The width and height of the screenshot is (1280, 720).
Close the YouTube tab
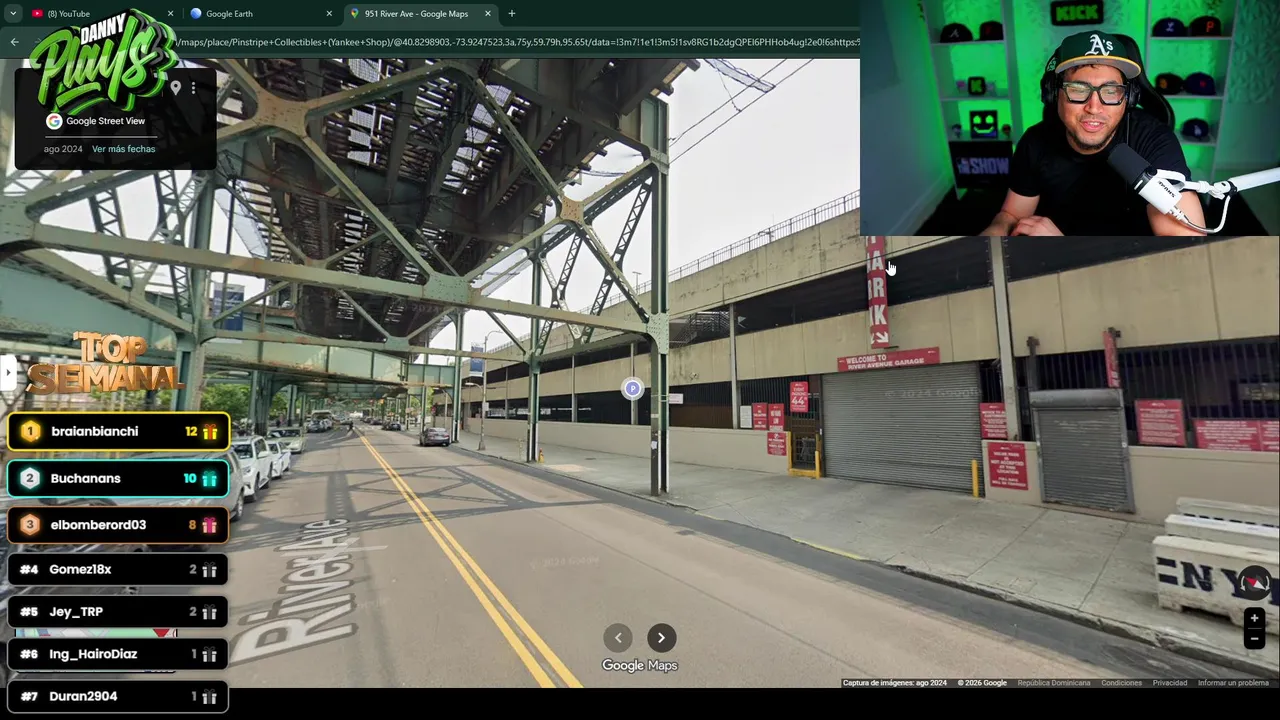(x=170, y=13)
